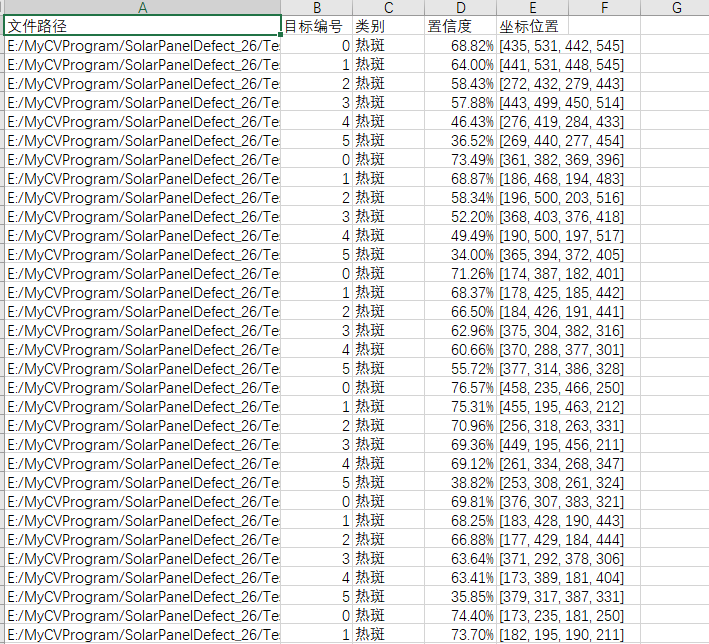Click the 类别 header cell
Image resolution: width=709 pixels, height=644 pixels.
click(388, 25)
